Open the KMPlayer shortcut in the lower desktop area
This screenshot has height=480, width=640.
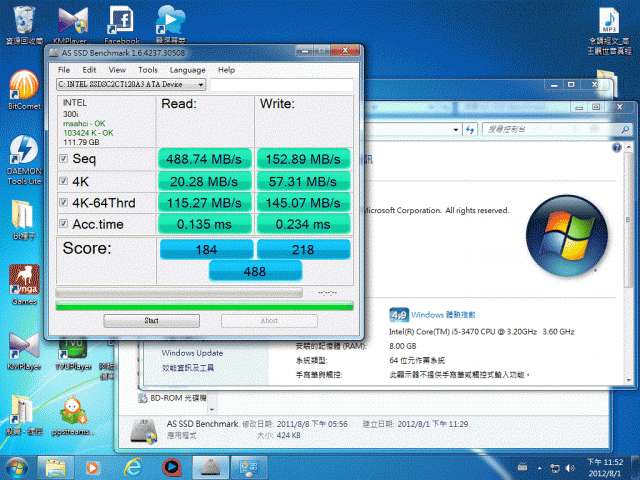point(24,346)
